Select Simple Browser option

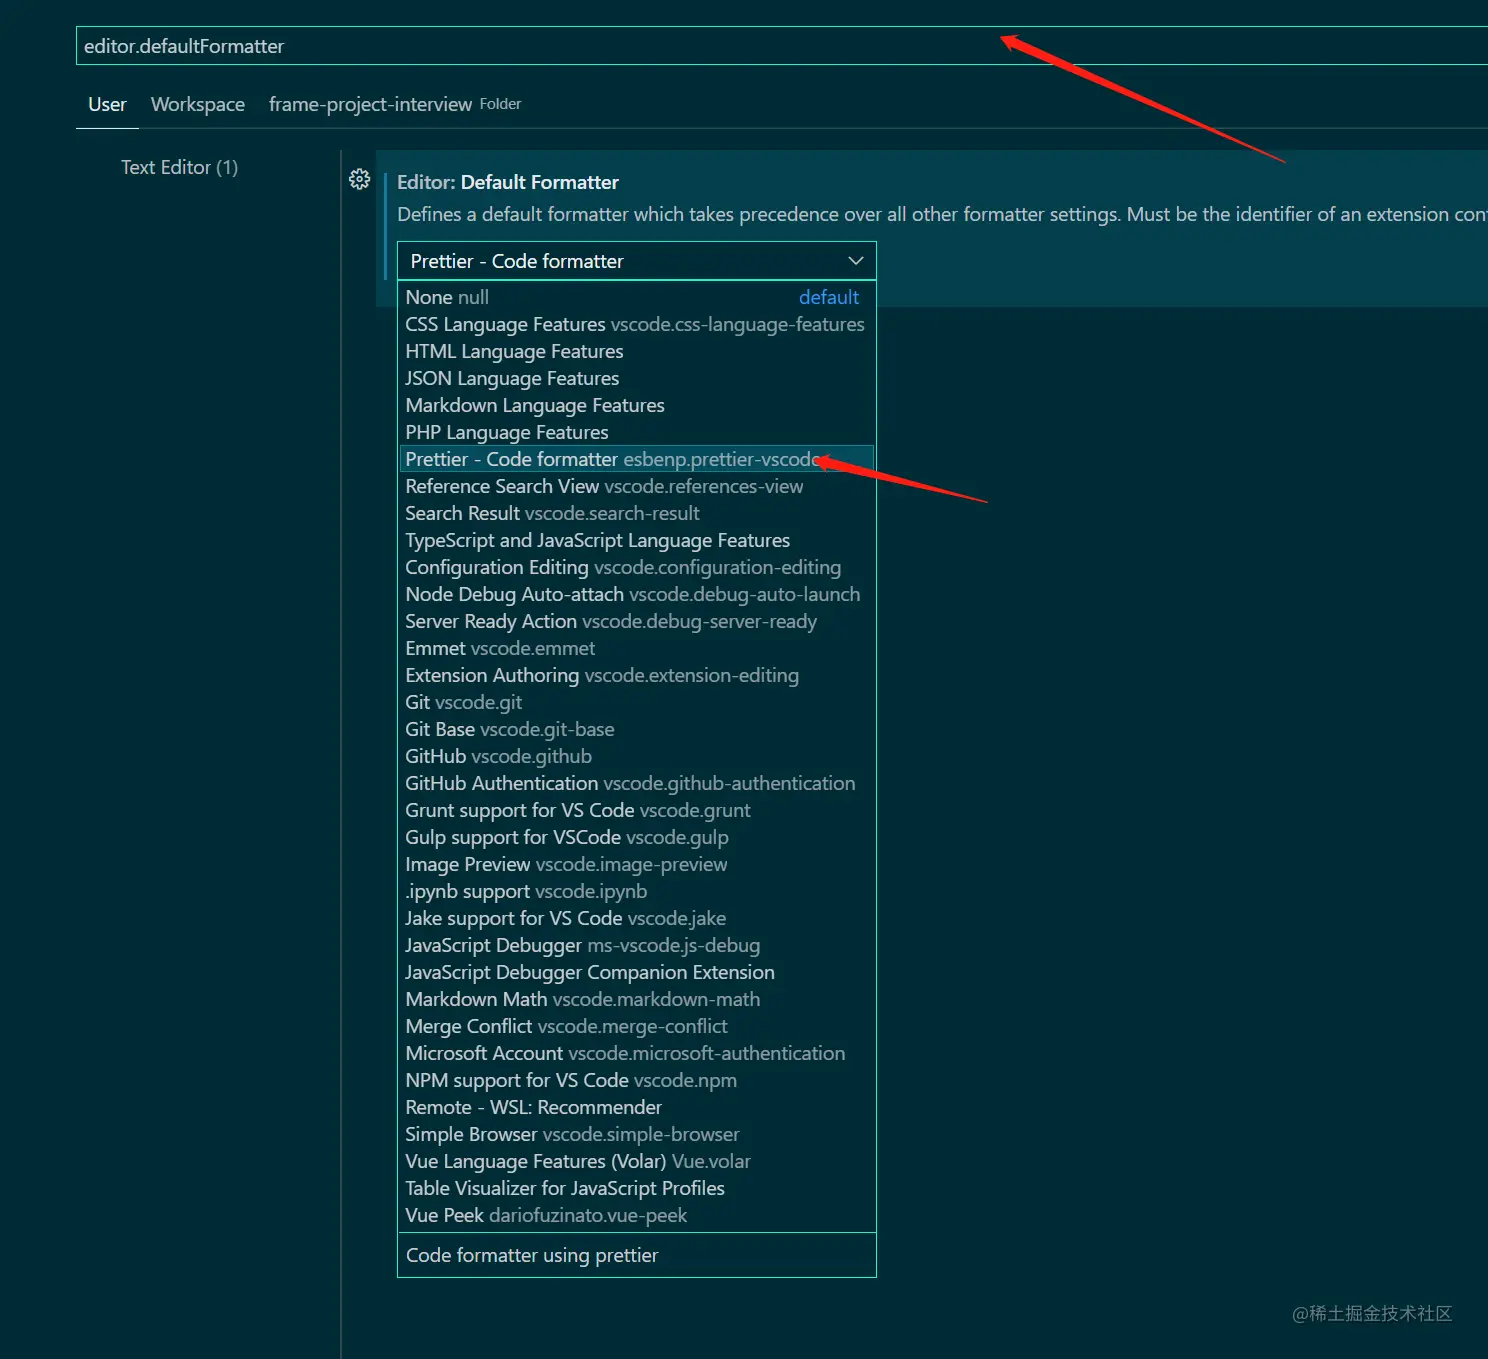point(636,1134)
